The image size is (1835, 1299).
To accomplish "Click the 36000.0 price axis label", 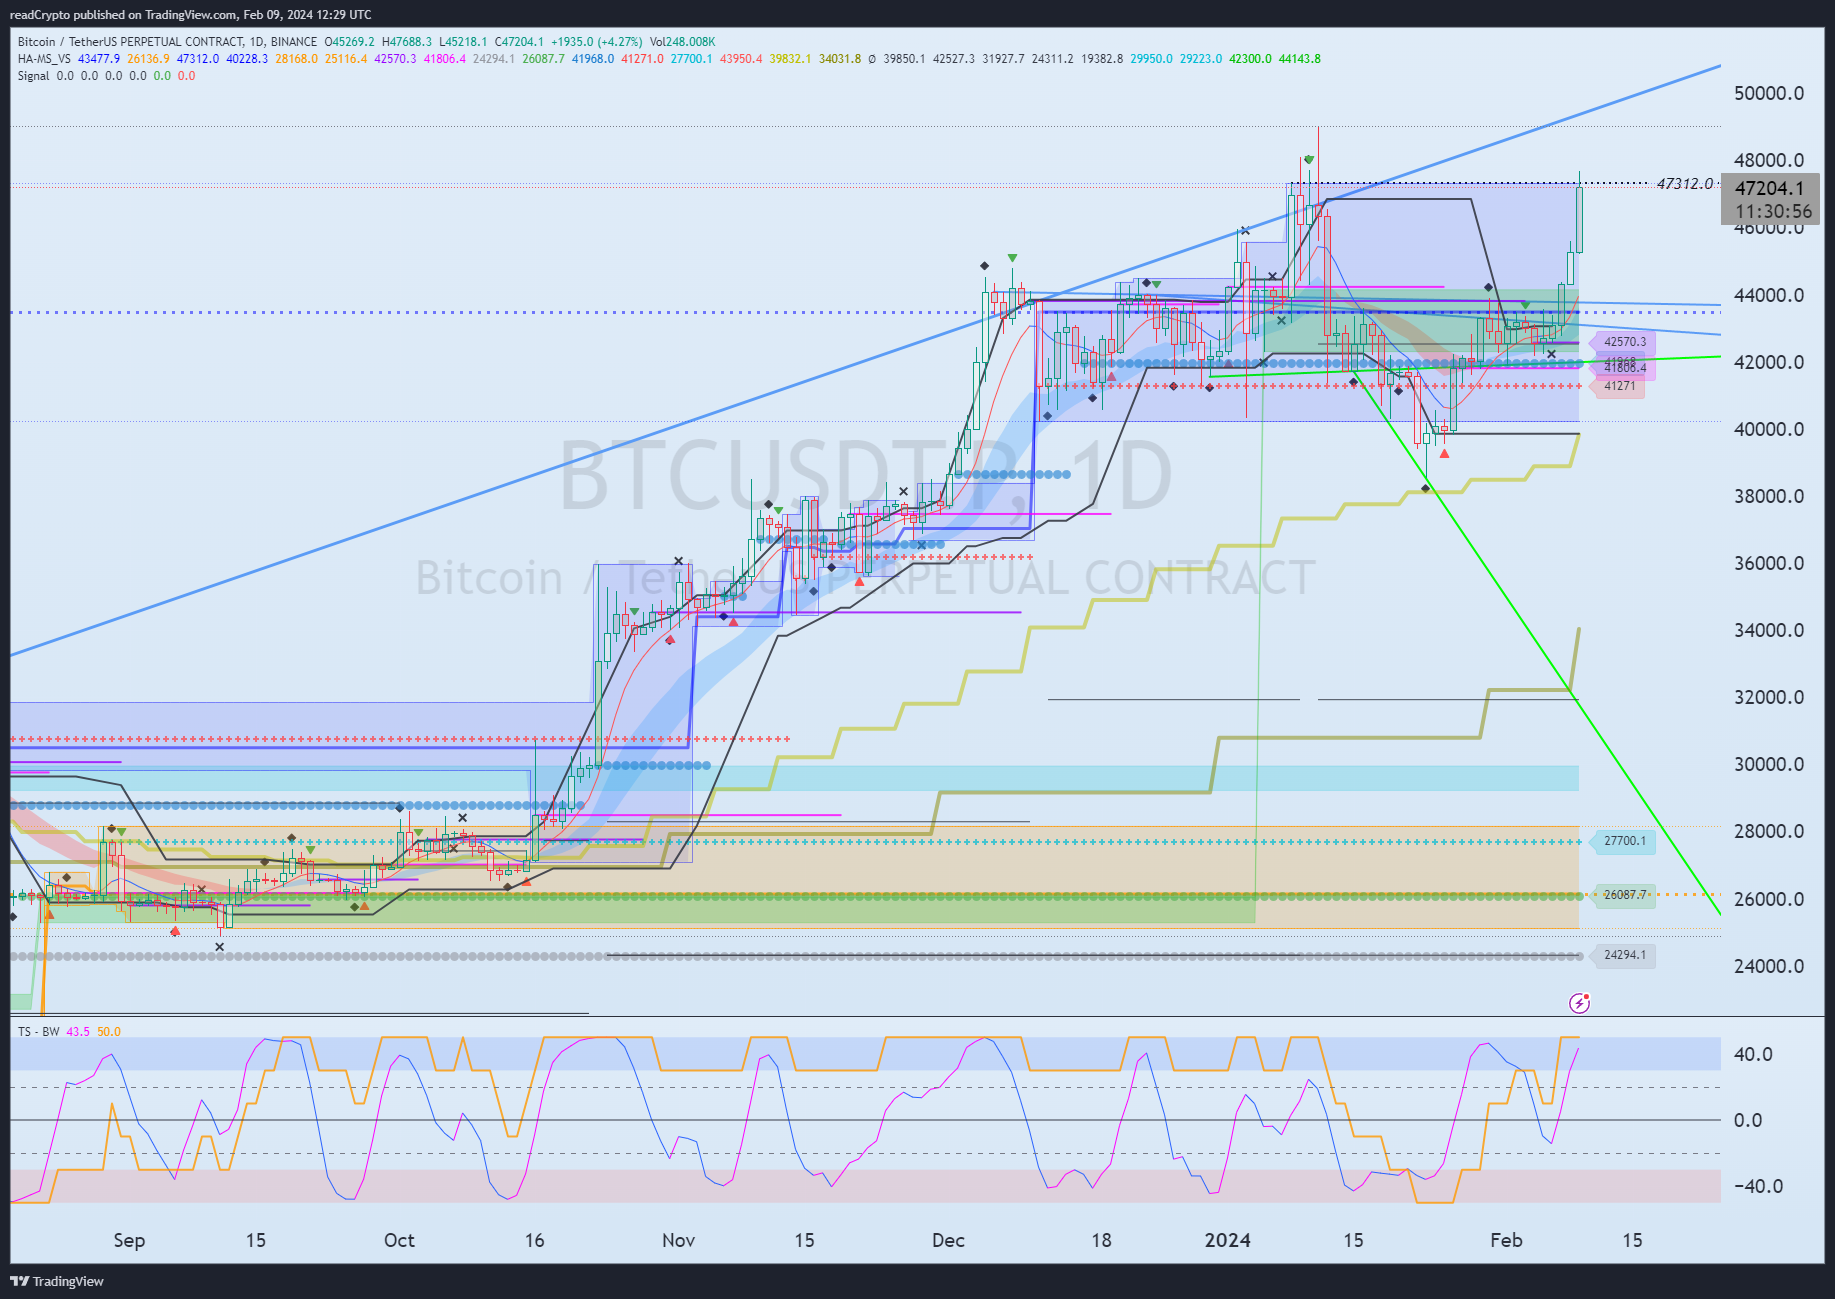I will (x=1769, y=563).
